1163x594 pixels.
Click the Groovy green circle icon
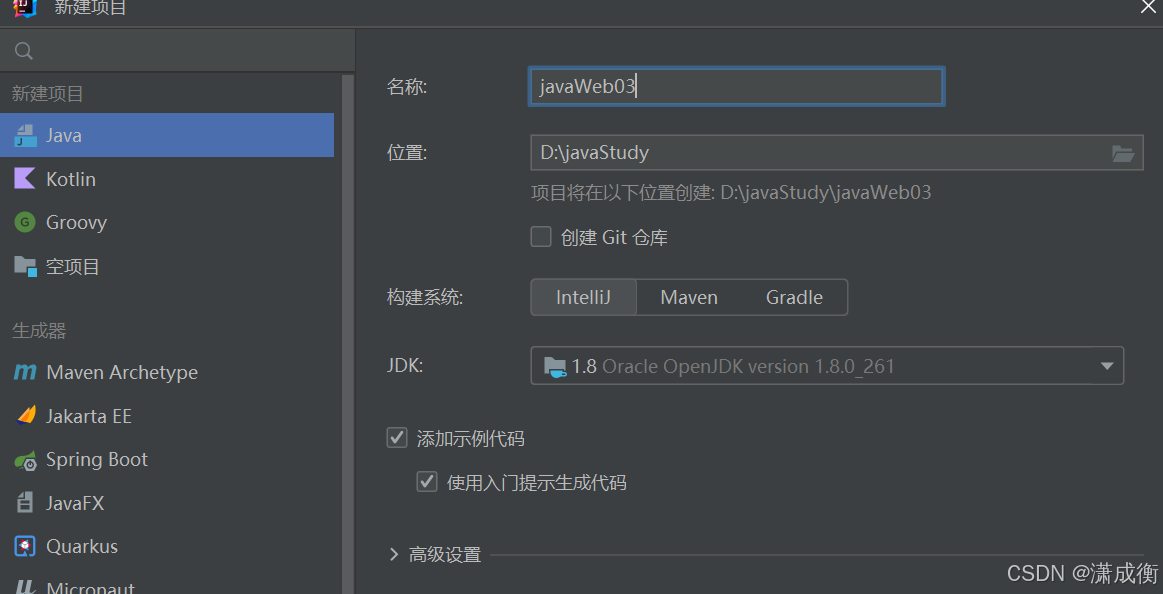[24, 222]
